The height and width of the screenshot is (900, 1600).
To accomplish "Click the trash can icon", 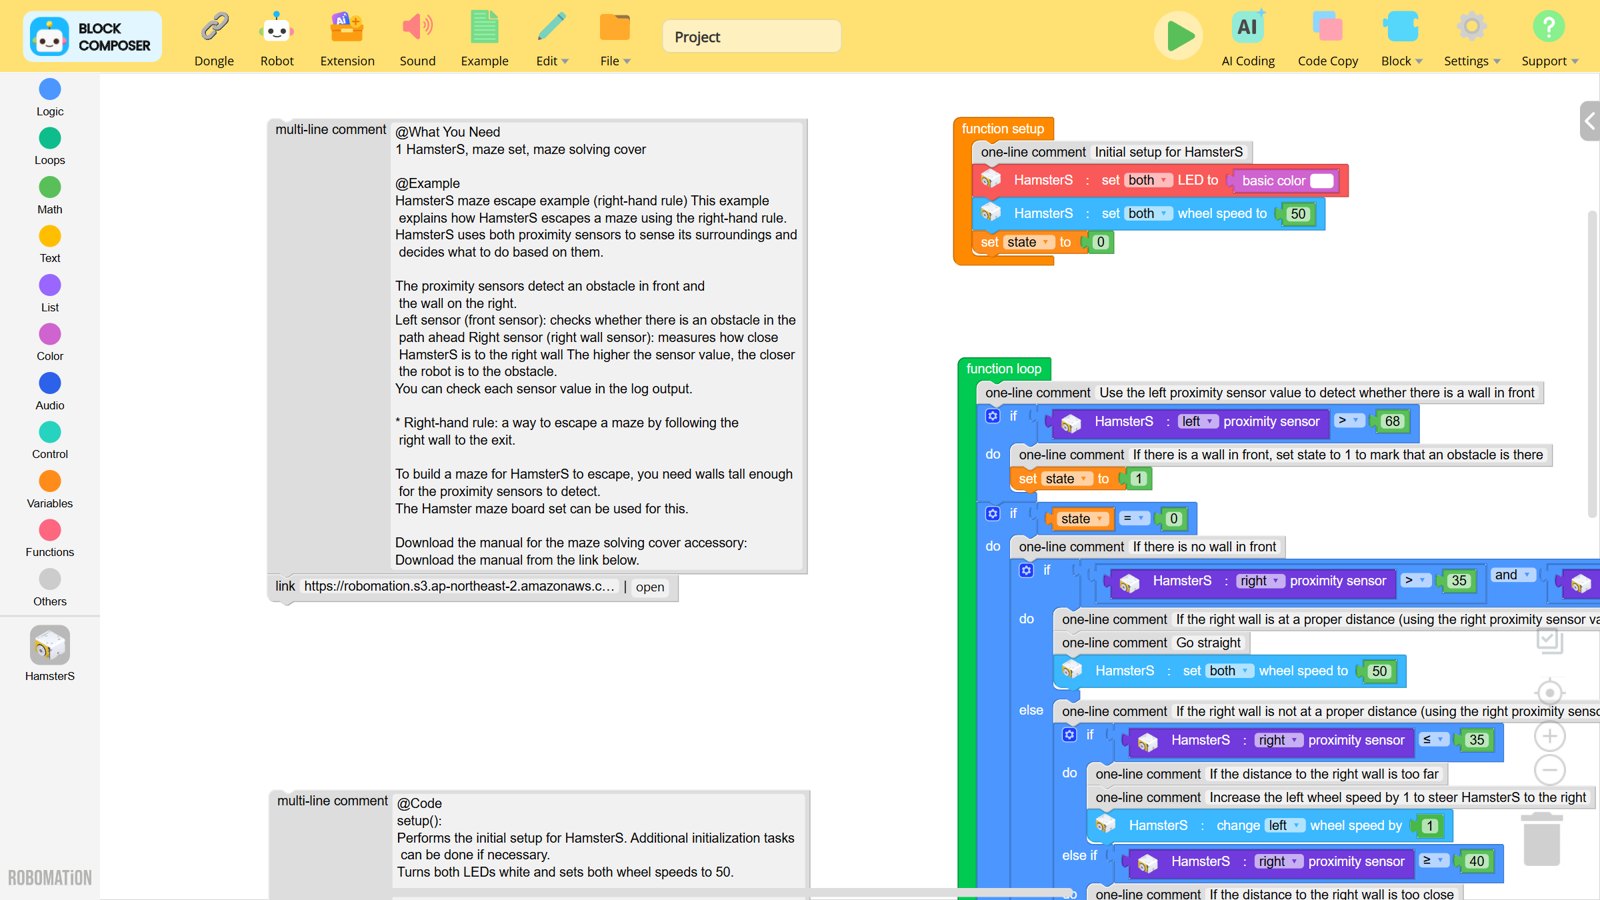I will tap(1541, 839).
